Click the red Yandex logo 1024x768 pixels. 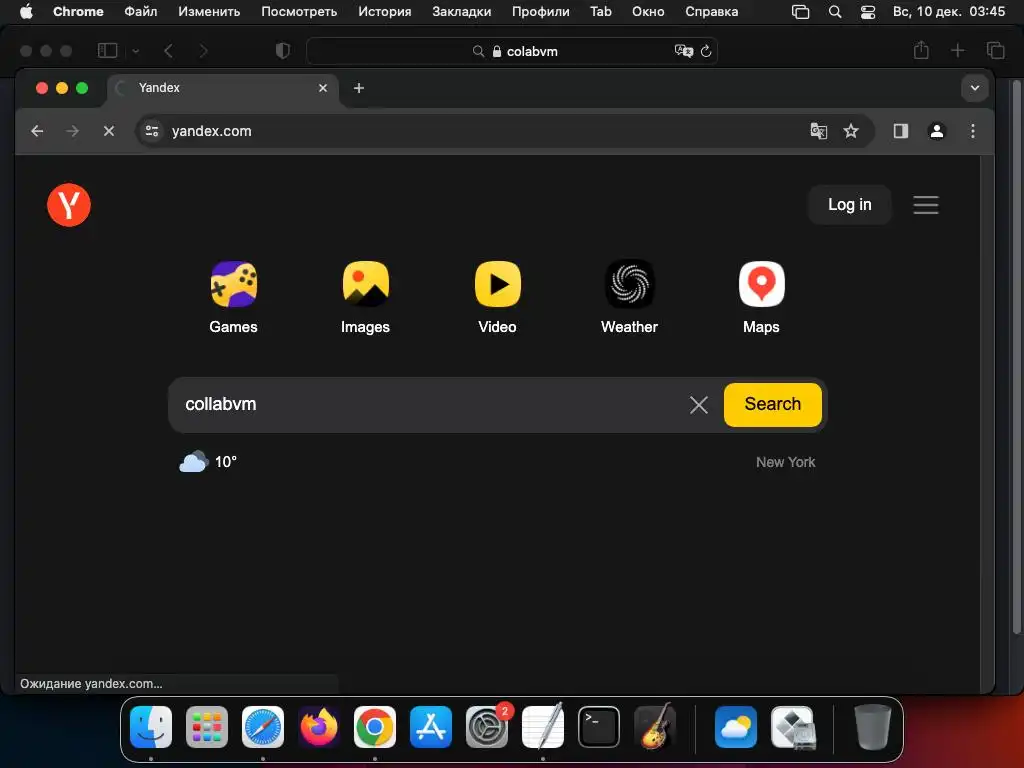tap(69, 205)
